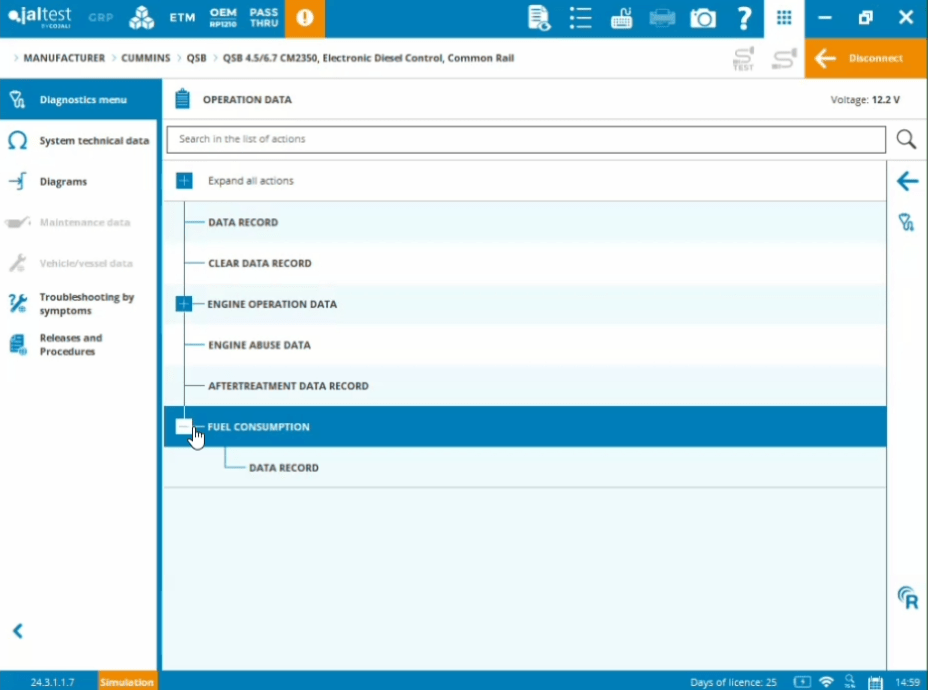Viewport: 928px width, 690px height.
Task: Click the checklist list icon in top toolbar
Action: coord(580,18)
